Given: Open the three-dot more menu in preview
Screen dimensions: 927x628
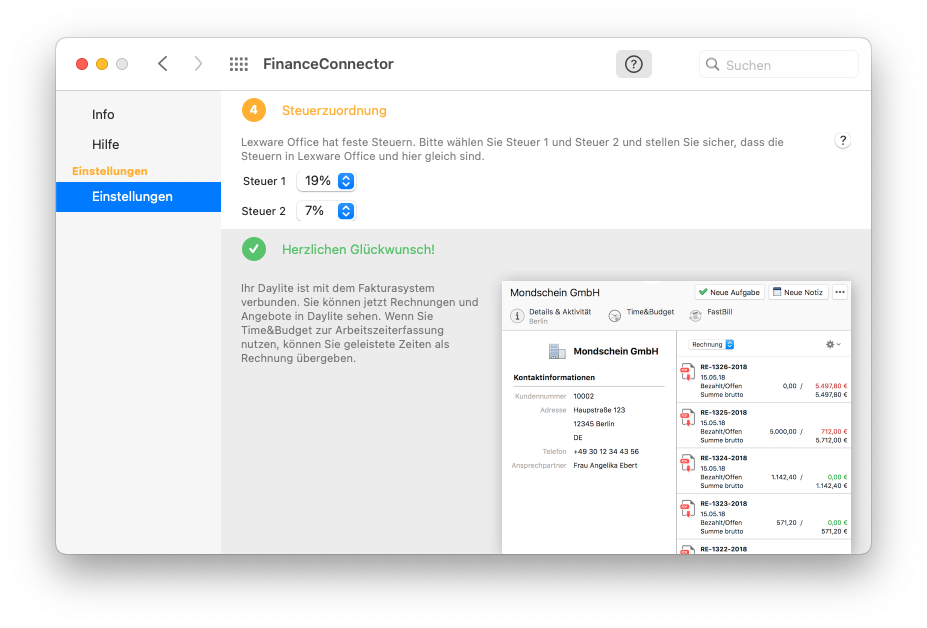Looking at the screenshot, I should [x=840, y=292].
